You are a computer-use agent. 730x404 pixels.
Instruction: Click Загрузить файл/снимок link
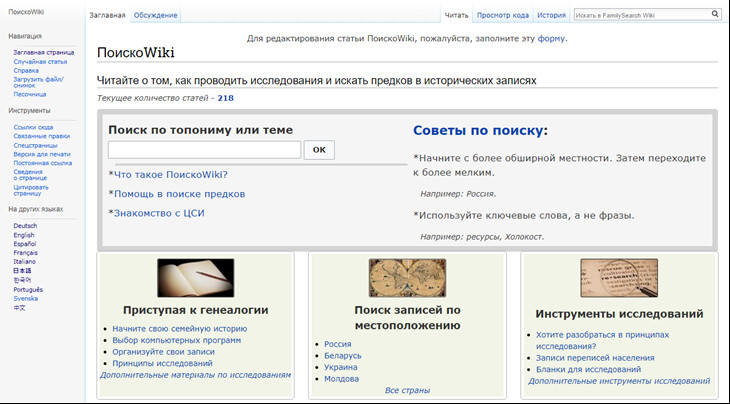coord(38,82)
